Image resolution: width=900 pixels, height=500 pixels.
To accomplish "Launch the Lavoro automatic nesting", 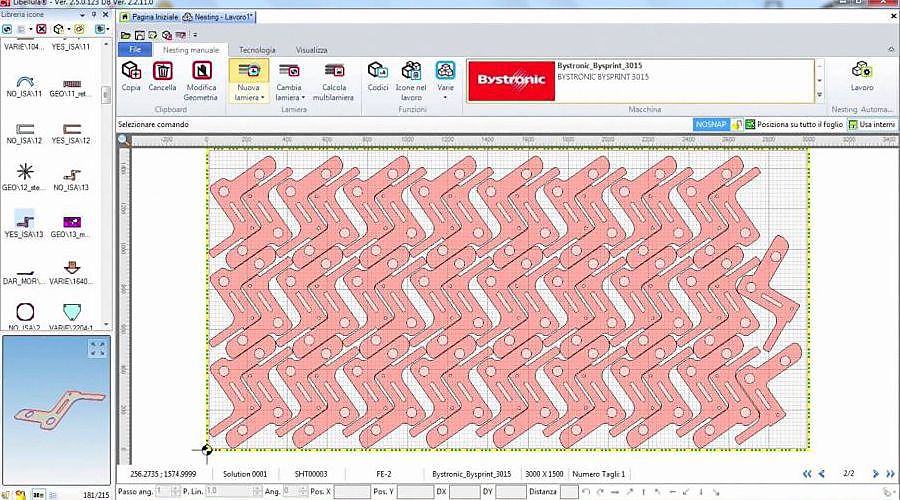I will click(861, 72).
